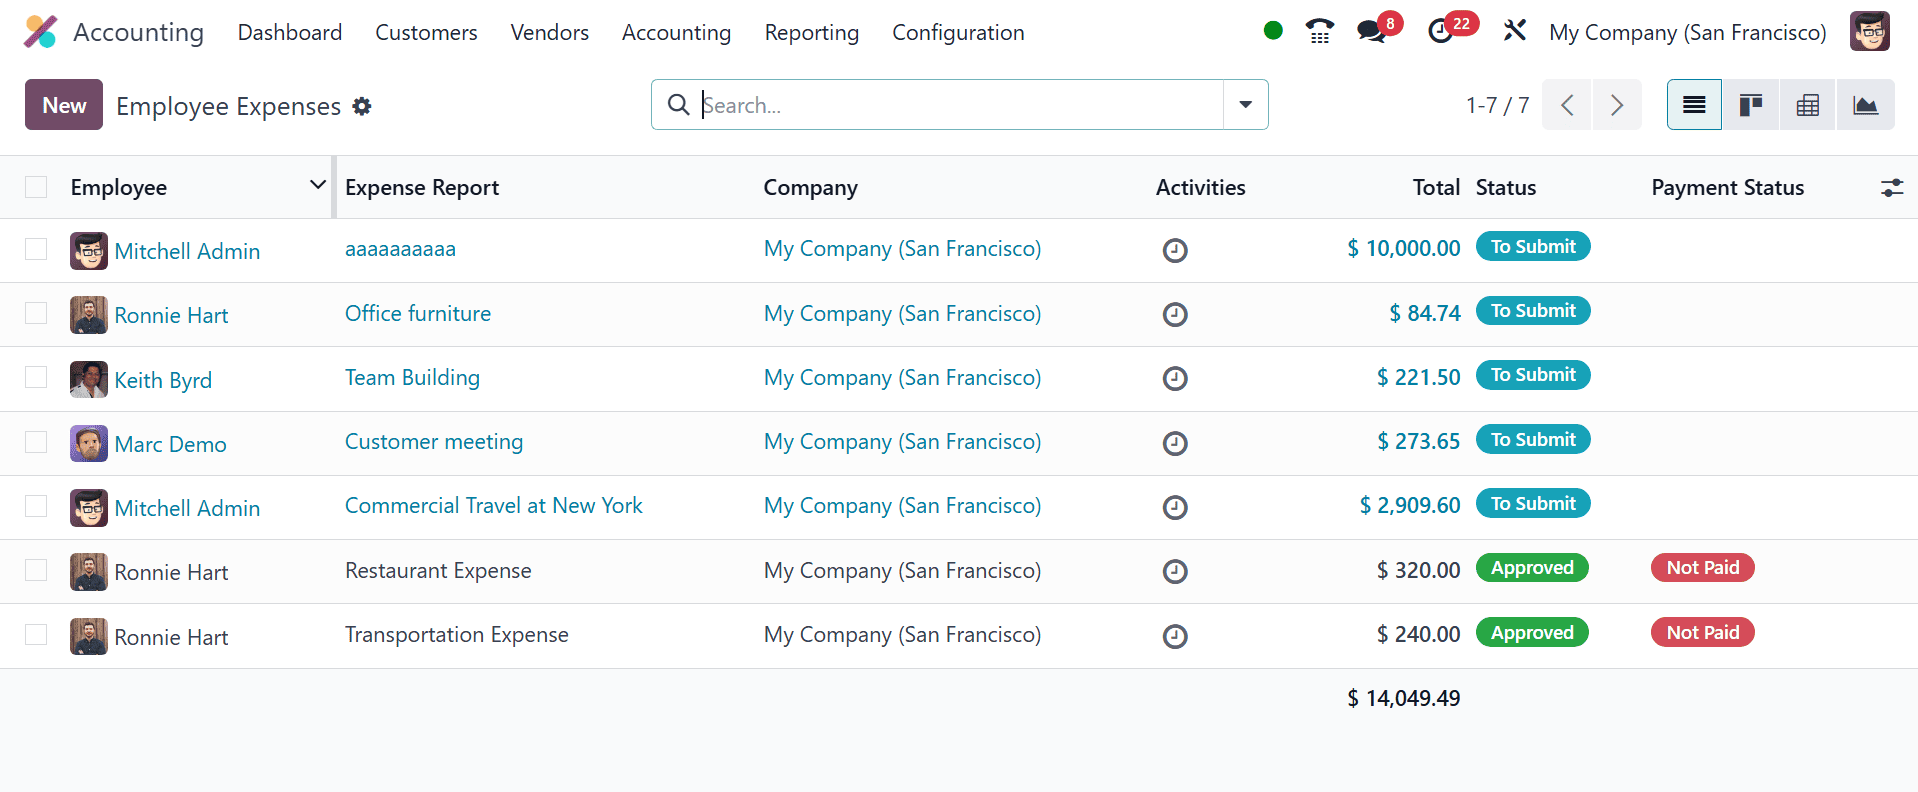Open the Dashboard menu item
This screenshot has width=1918, height=792.
(x=290, y=32)
